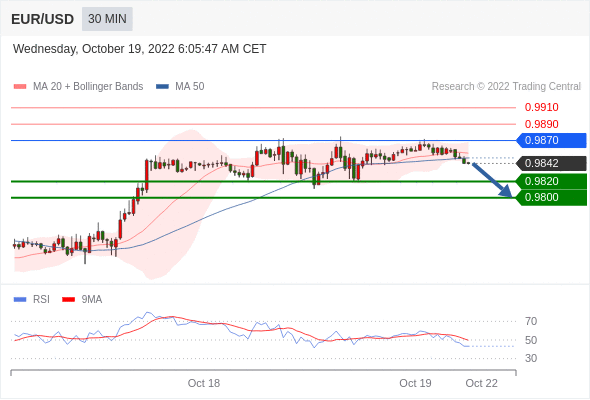Select the green 0.9800 support tag

[x=551, y=198]
